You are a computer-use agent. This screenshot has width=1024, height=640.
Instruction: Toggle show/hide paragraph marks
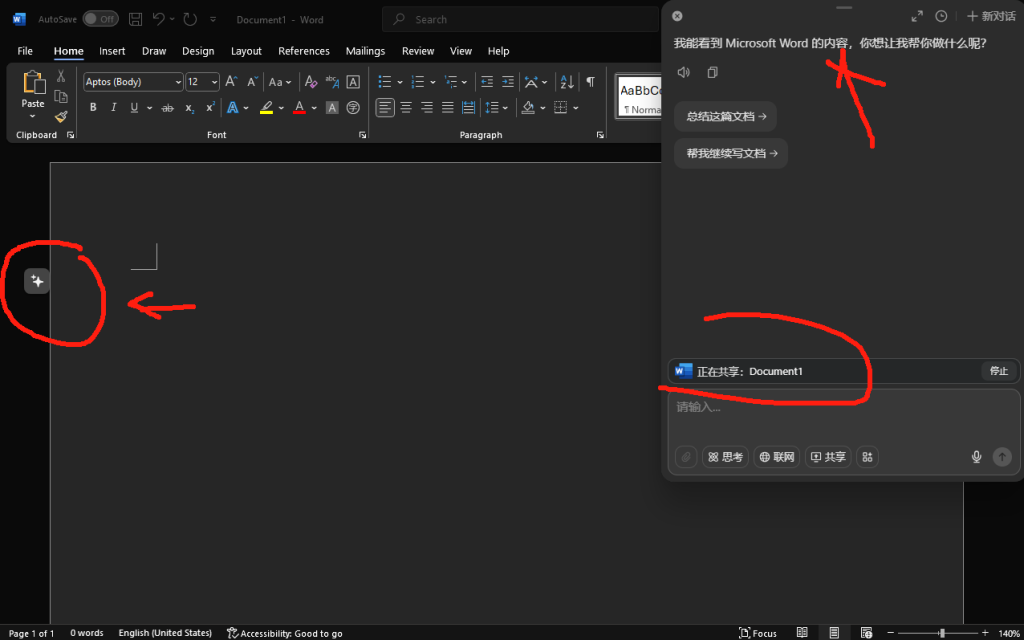pyautogui.click(x=590, y=82)
